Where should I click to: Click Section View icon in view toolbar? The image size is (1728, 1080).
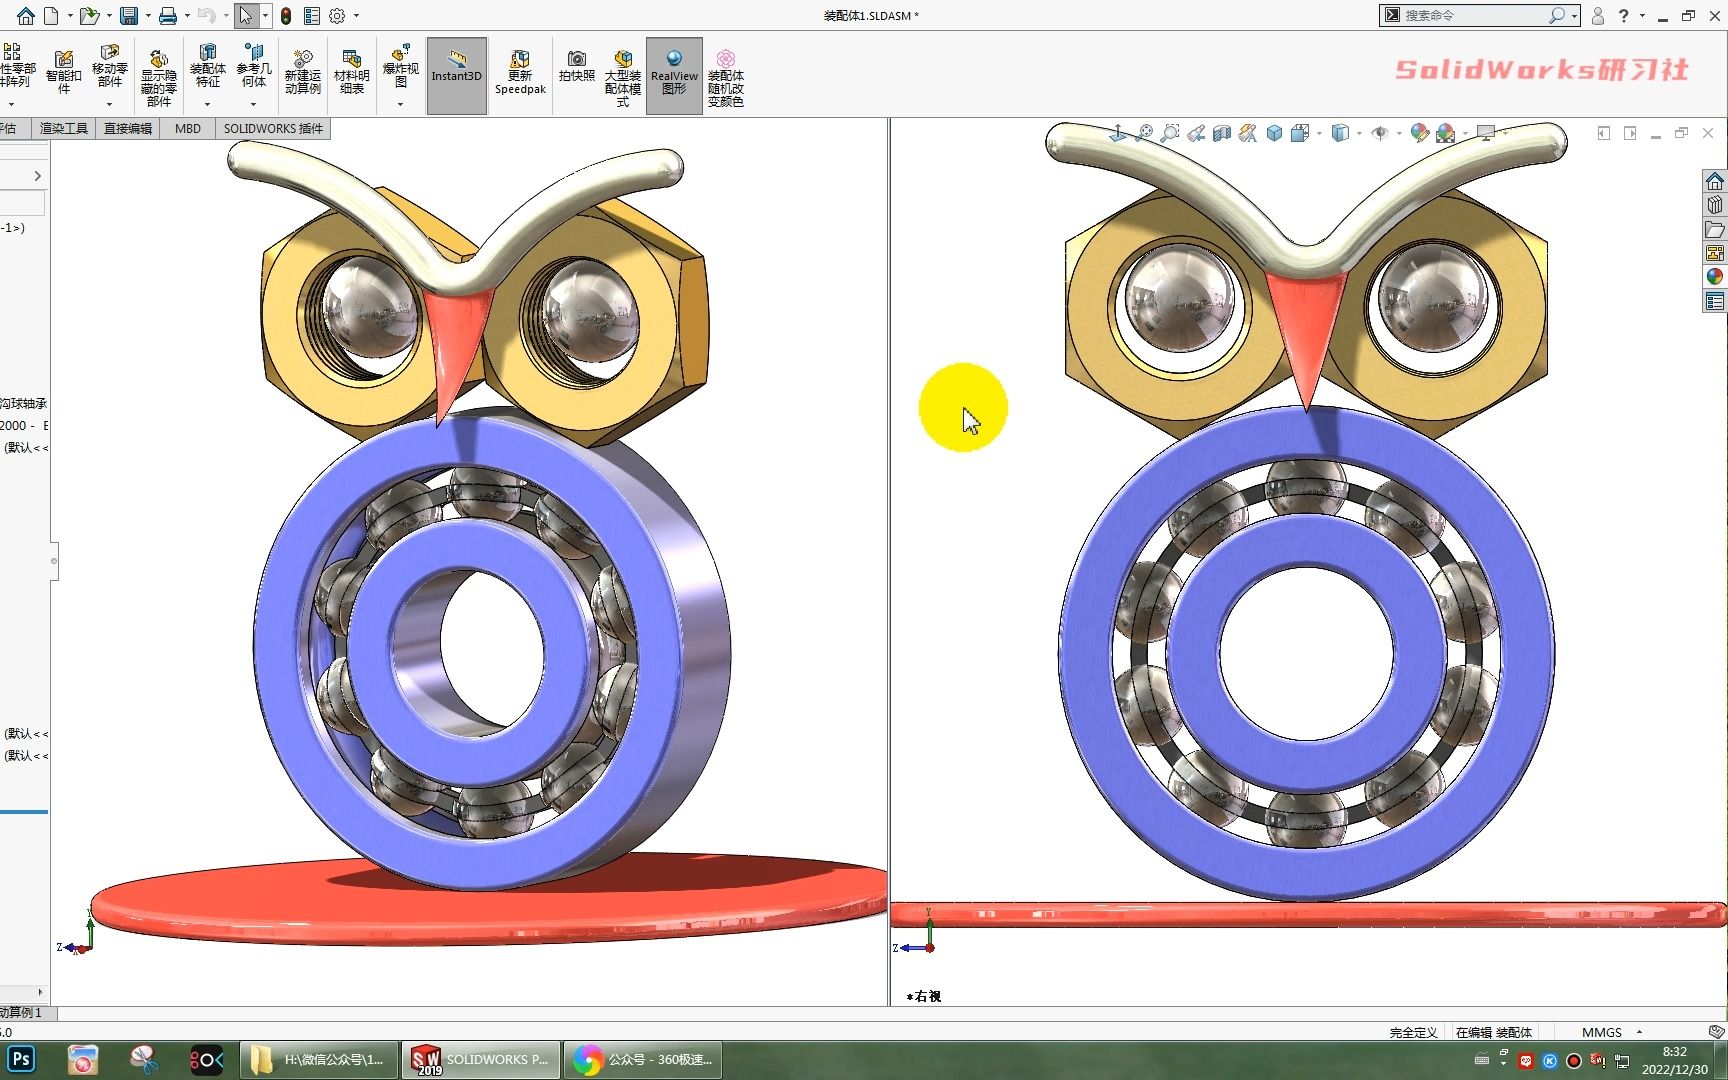1222,133
